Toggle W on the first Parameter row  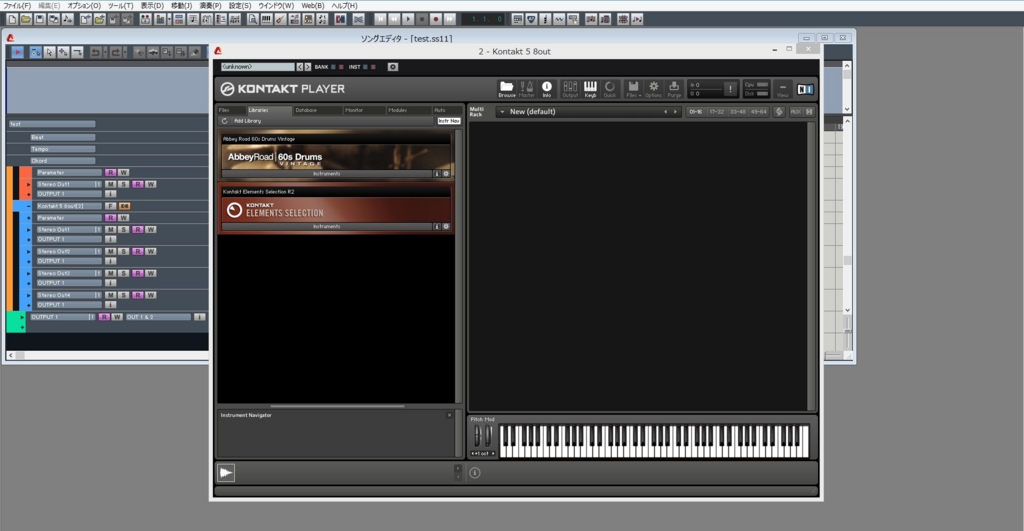pyautogui.click(x=123, y=172)
